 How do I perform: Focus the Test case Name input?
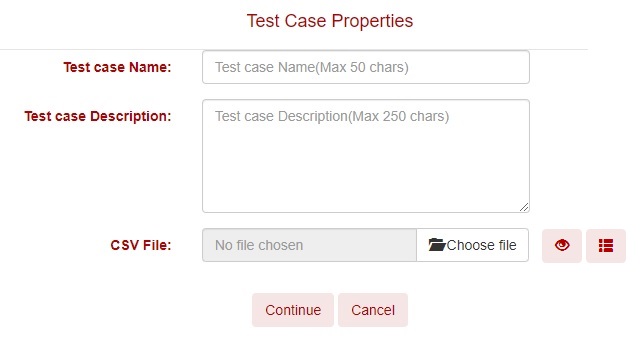[366, 67]
